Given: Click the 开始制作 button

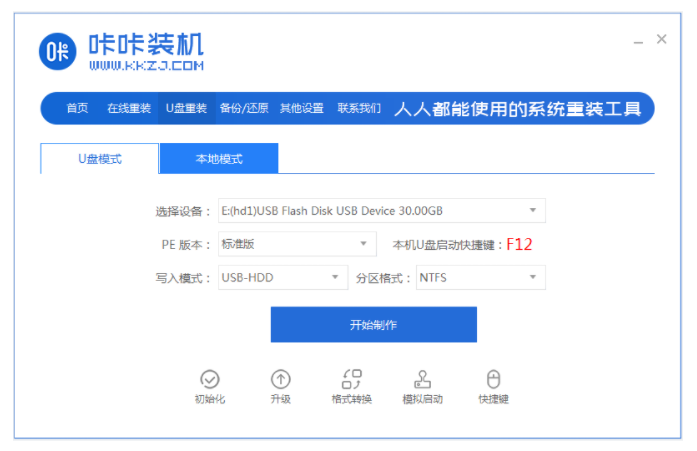Looking at the screenshot, I should pos(374,325).
